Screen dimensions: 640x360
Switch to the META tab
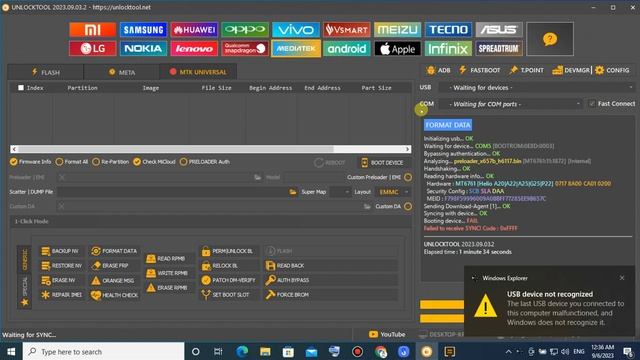point(122,72)
